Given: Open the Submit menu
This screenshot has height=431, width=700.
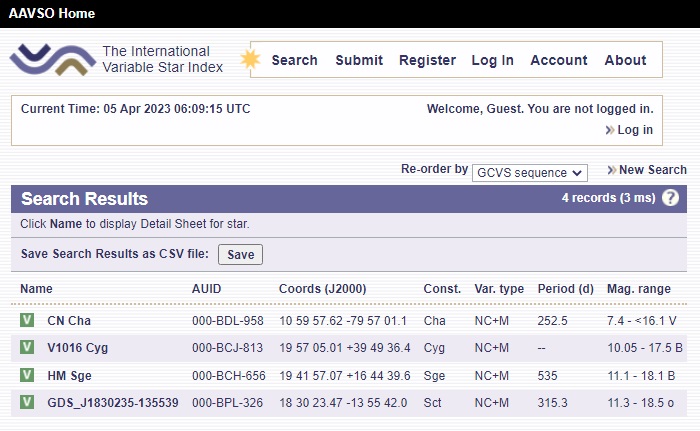Looking at the screenshot, I should (359, 60).
